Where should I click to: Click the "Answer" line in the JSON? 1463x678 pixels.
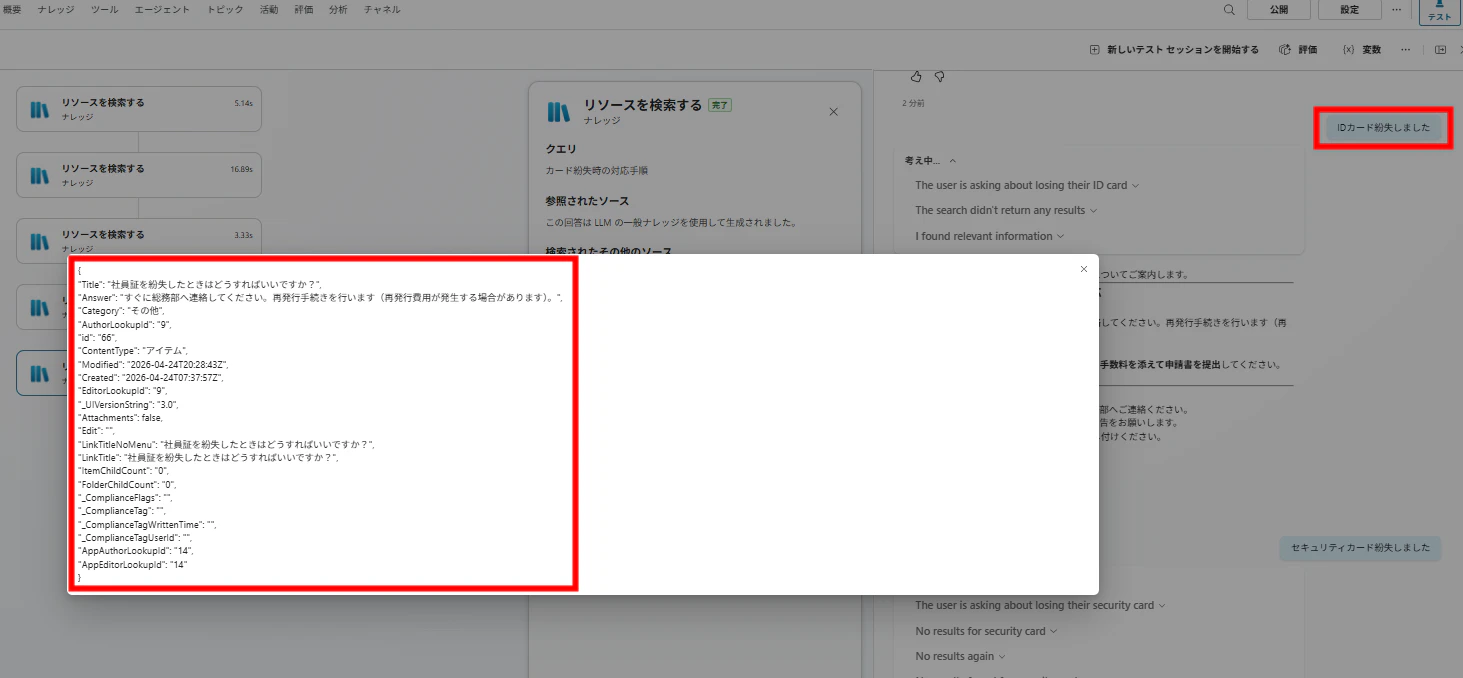(320, 298)
